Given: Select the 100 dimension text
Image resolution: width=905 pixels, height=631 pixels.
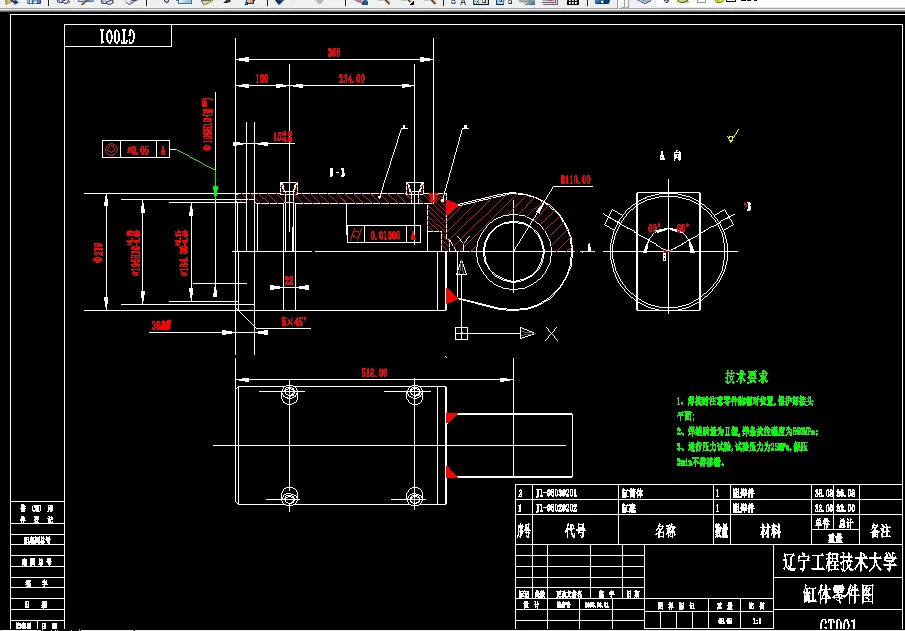Looking at the screenshot, I should (261, 79).
